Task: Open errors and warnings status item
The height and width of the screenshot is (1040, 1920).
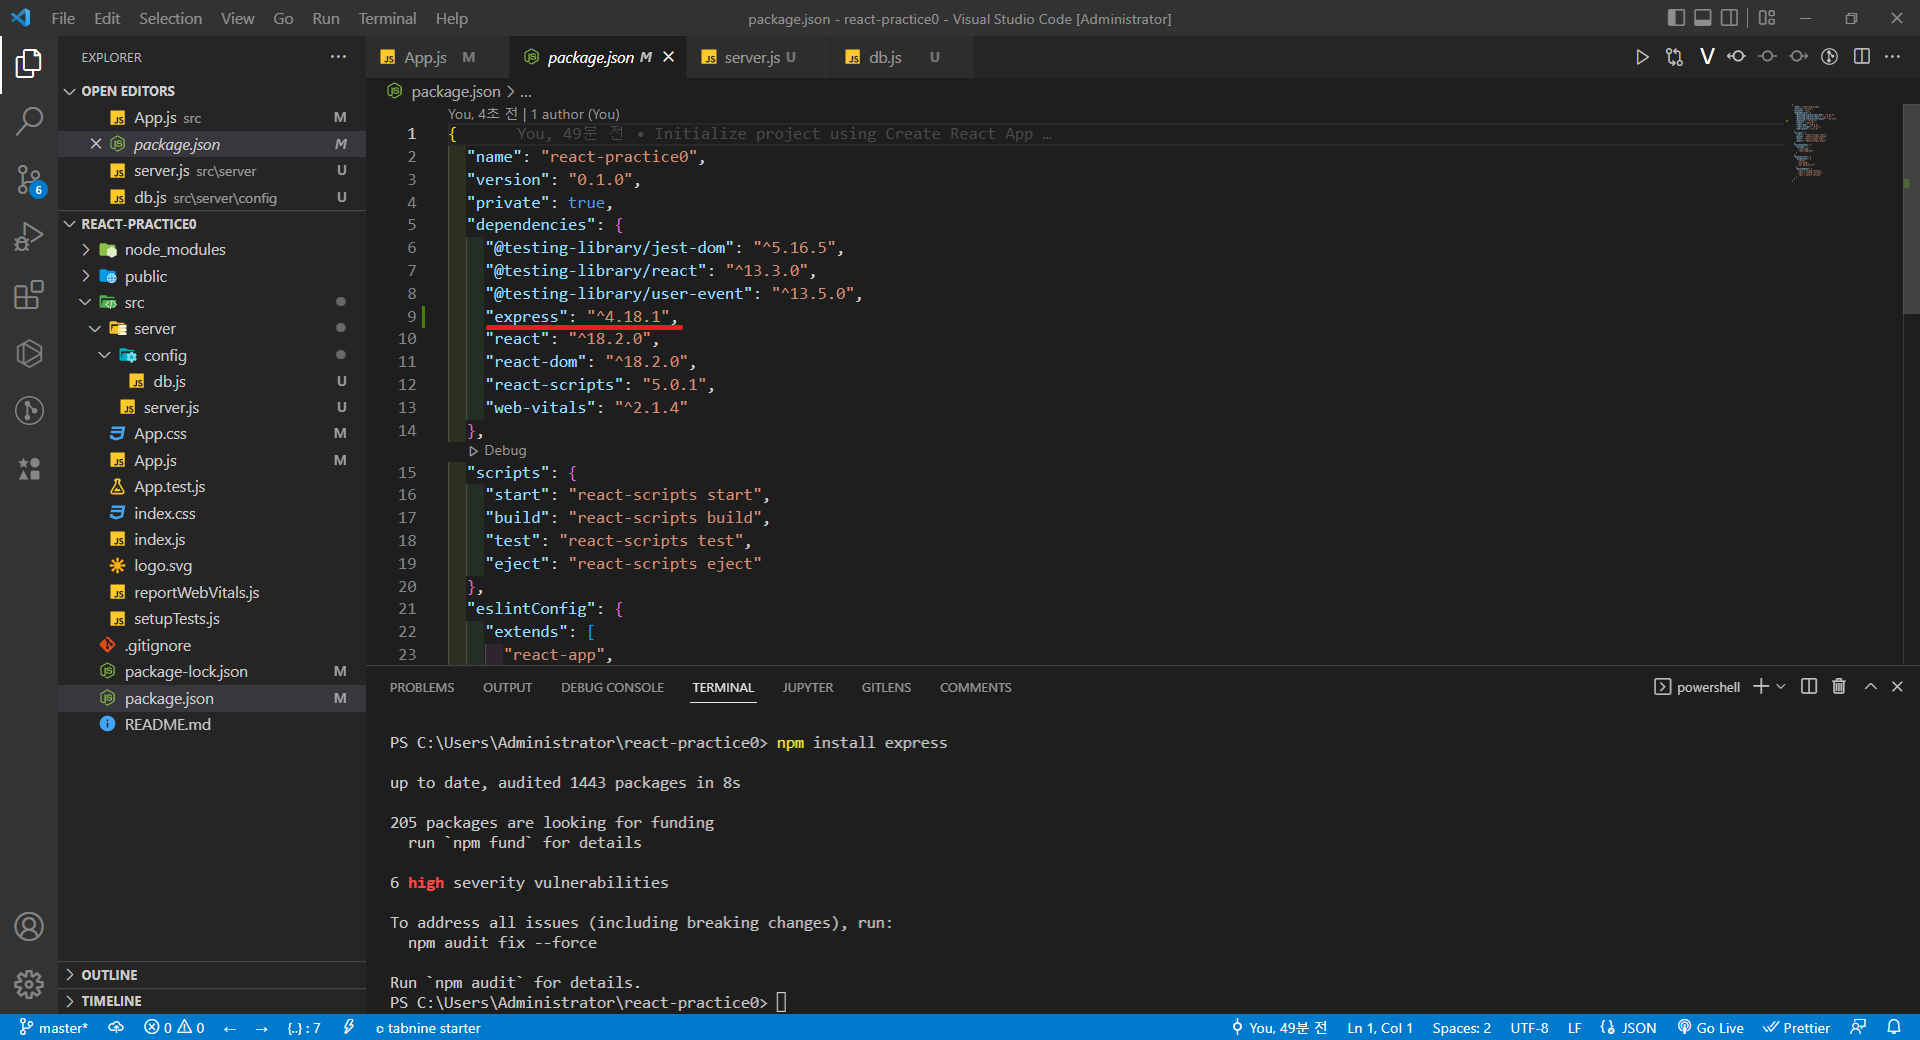Action: tap(174, 1028)
